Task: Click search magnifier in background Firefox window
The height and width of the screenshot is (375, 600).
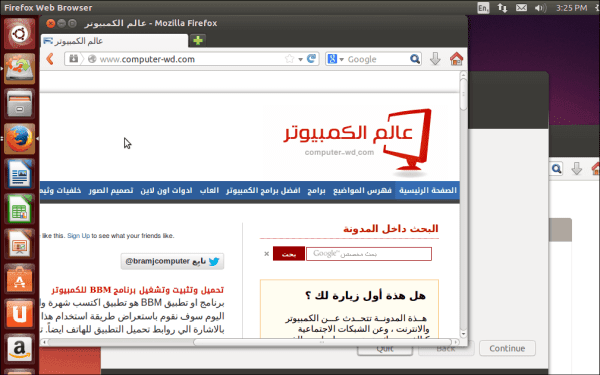Action: click(x=557, y=168)
